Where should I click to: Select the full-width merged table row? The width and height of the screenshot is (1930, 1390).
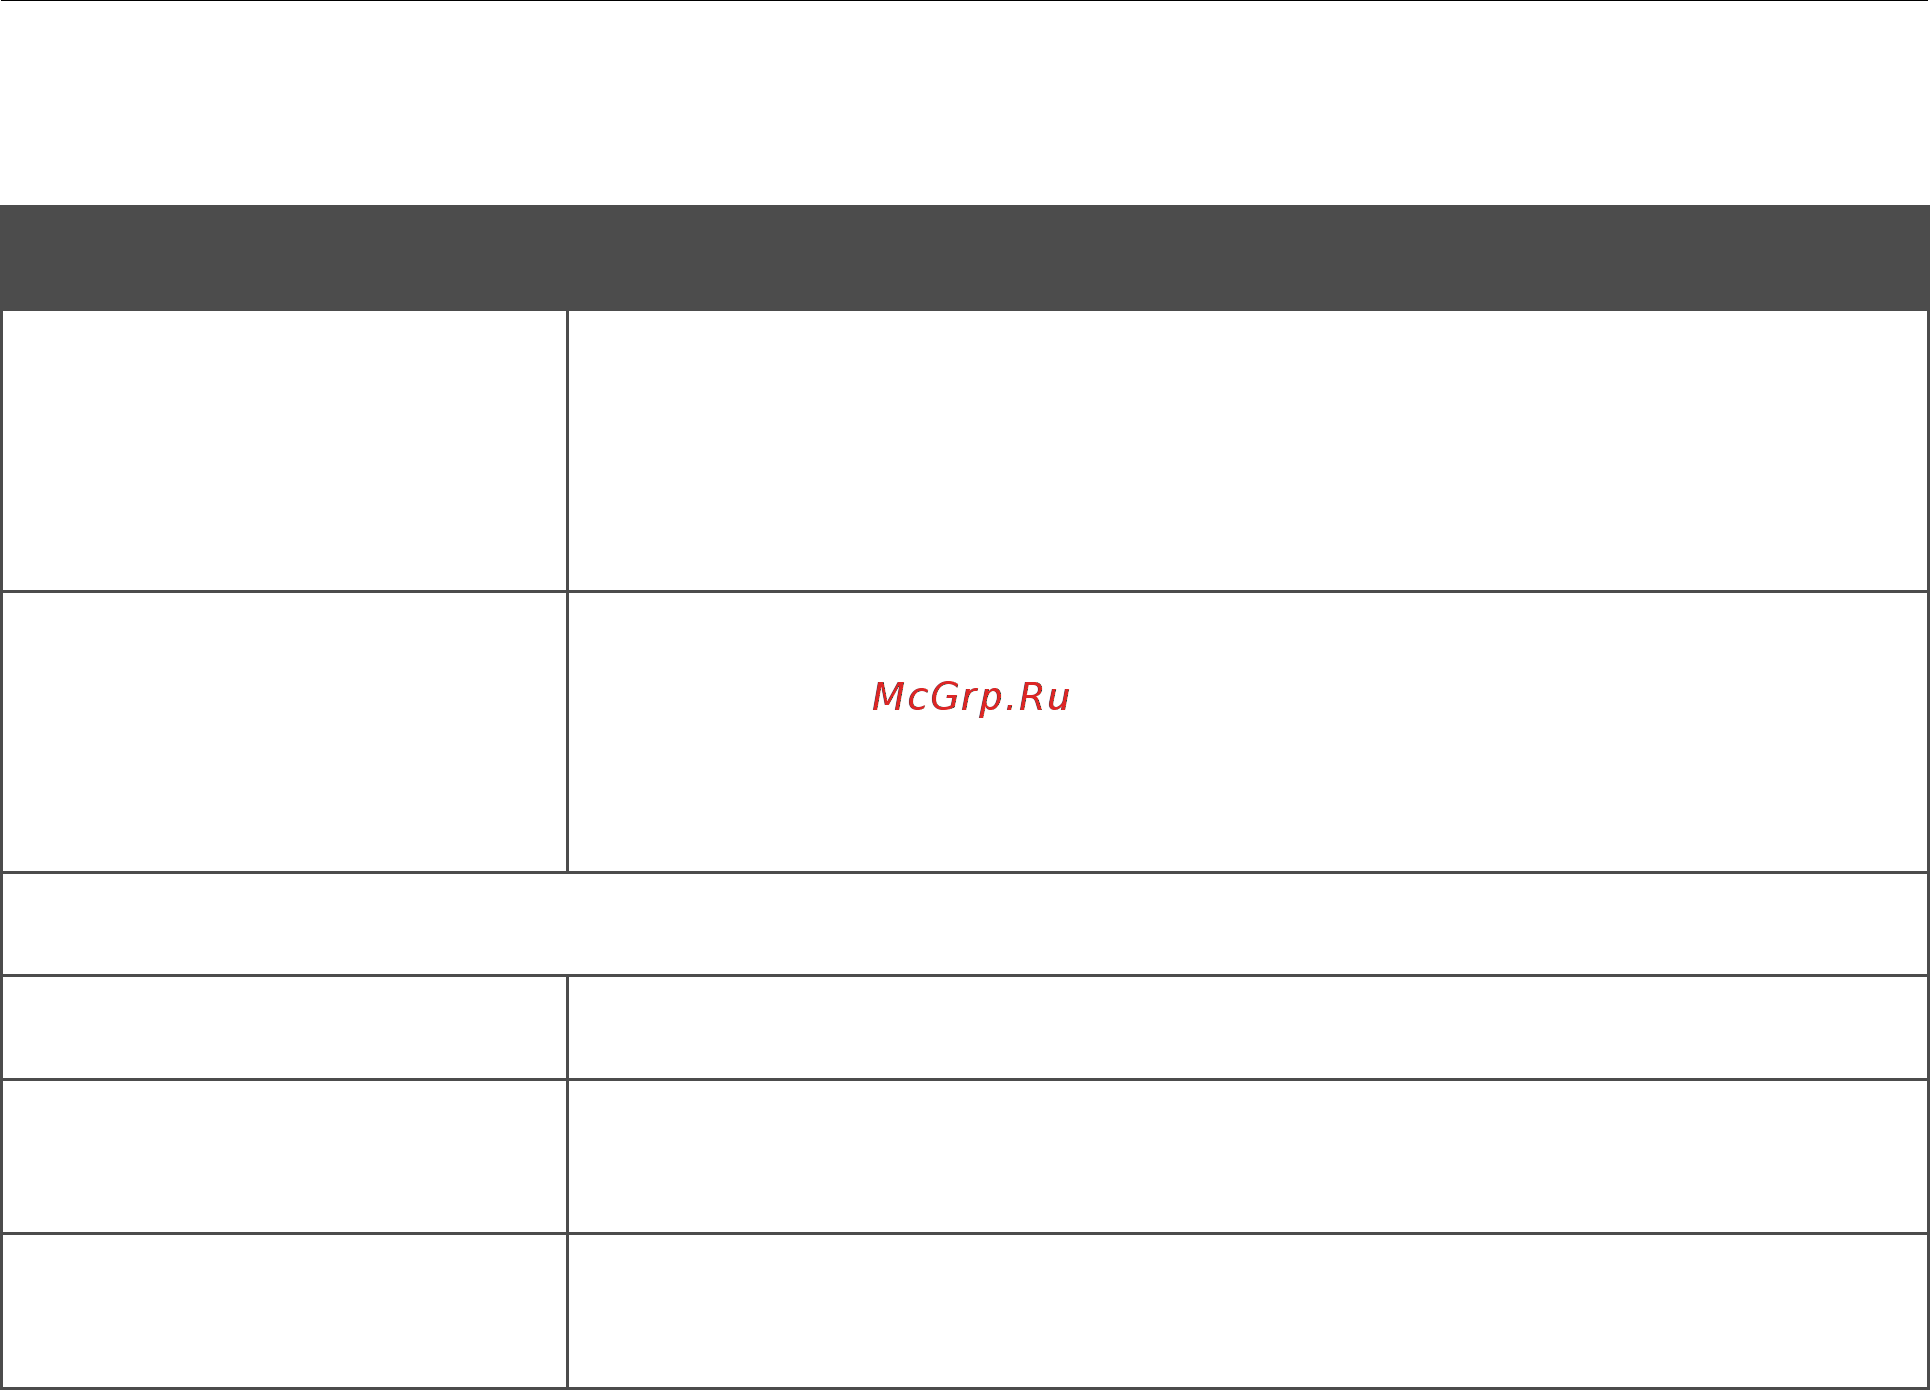click(965, 924)
